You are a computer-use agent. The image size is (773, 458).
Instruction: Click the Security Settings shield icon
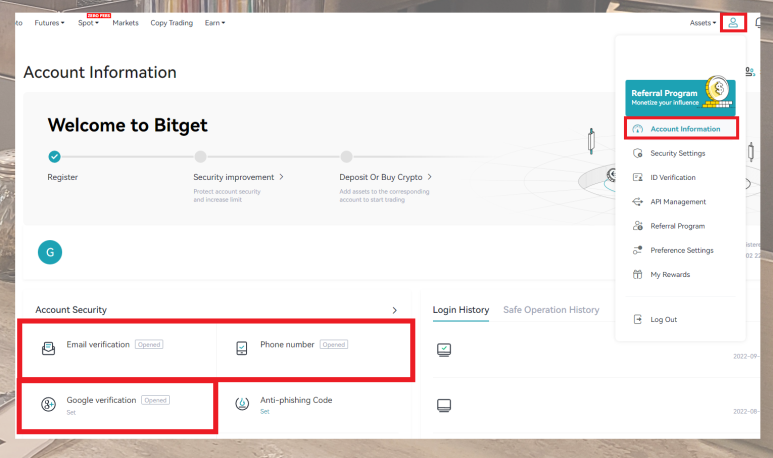click(637, 153)
